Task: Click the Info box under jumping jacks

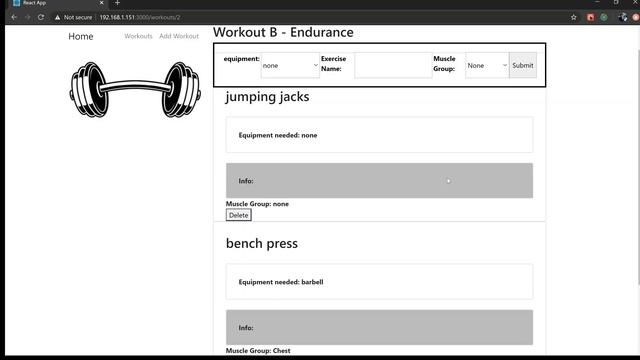Action: coord(379,180)
